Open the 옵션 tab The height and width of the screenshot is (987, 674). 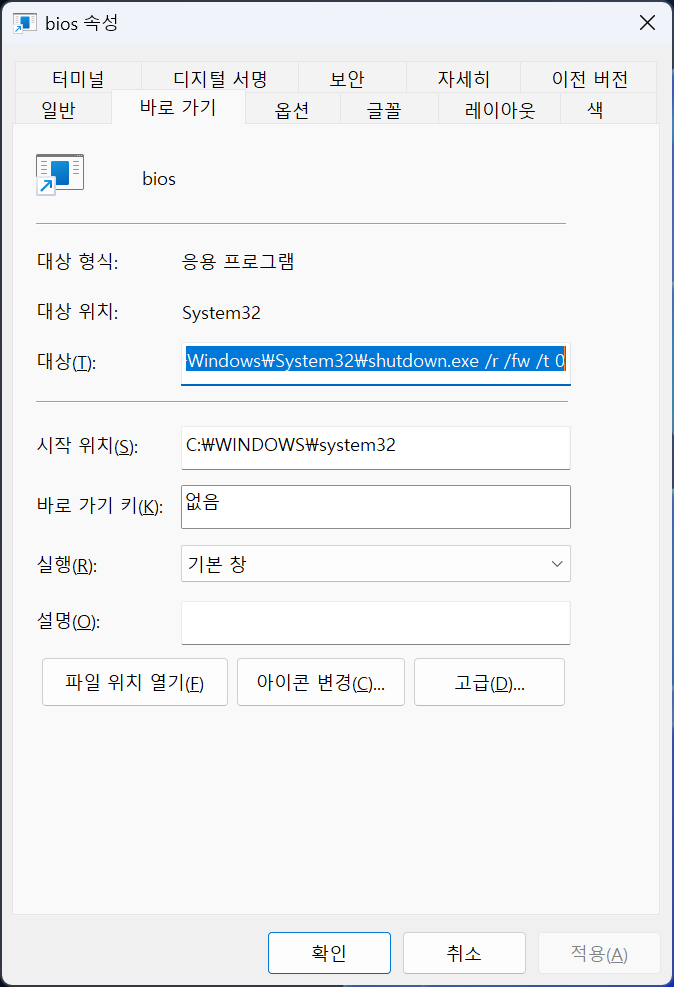pos(292,110)
